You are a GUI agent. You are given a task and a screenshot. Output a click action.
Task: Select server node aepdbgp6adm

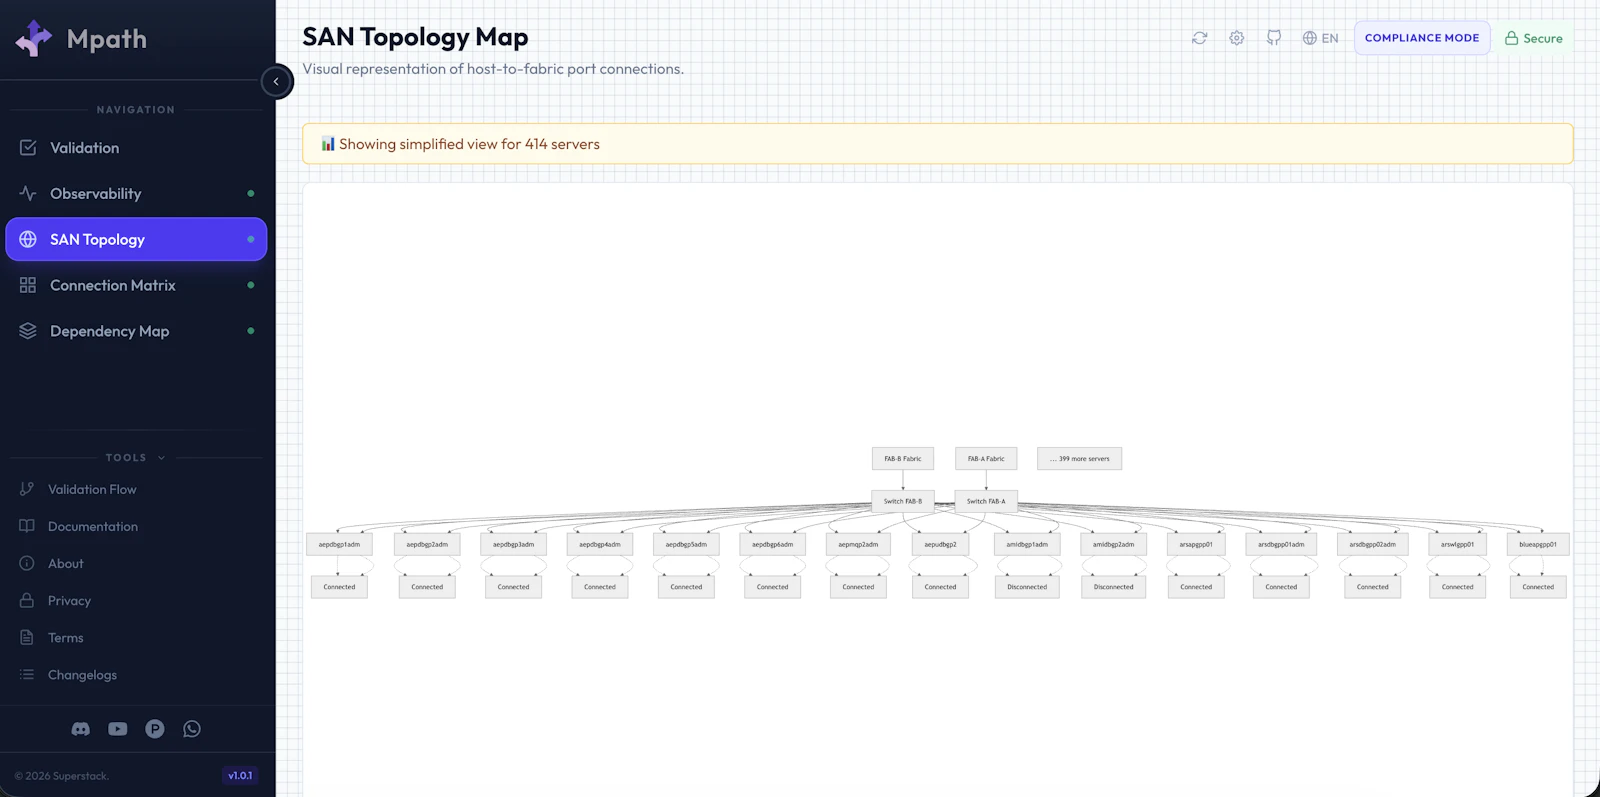(x=773, y=545)
